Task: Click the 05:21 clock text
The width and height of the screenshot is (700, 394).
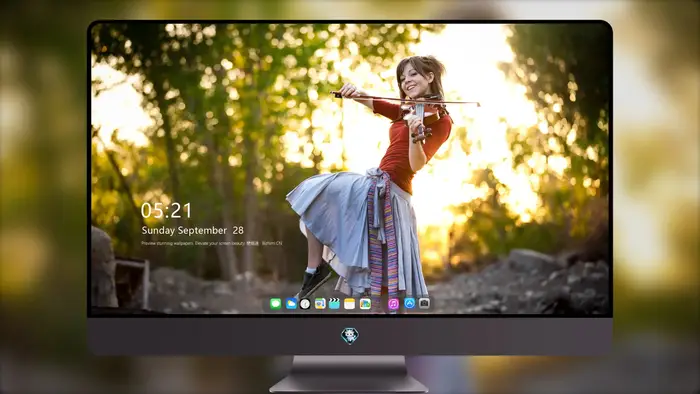Action: pos(166,211)
